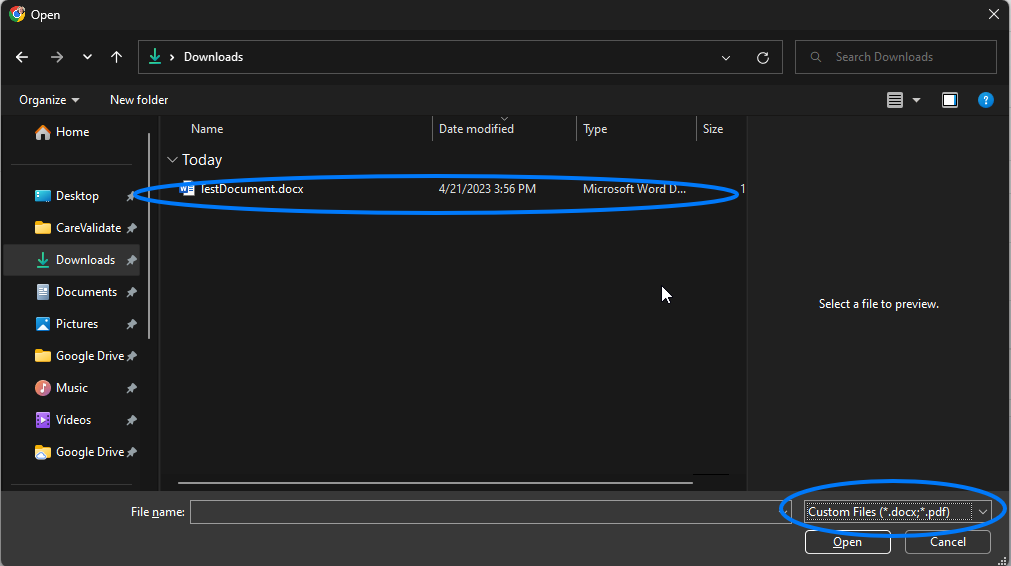Select Downloads in the sidebar
Viewport: 1011px width, 566px height.
[72, 260]
